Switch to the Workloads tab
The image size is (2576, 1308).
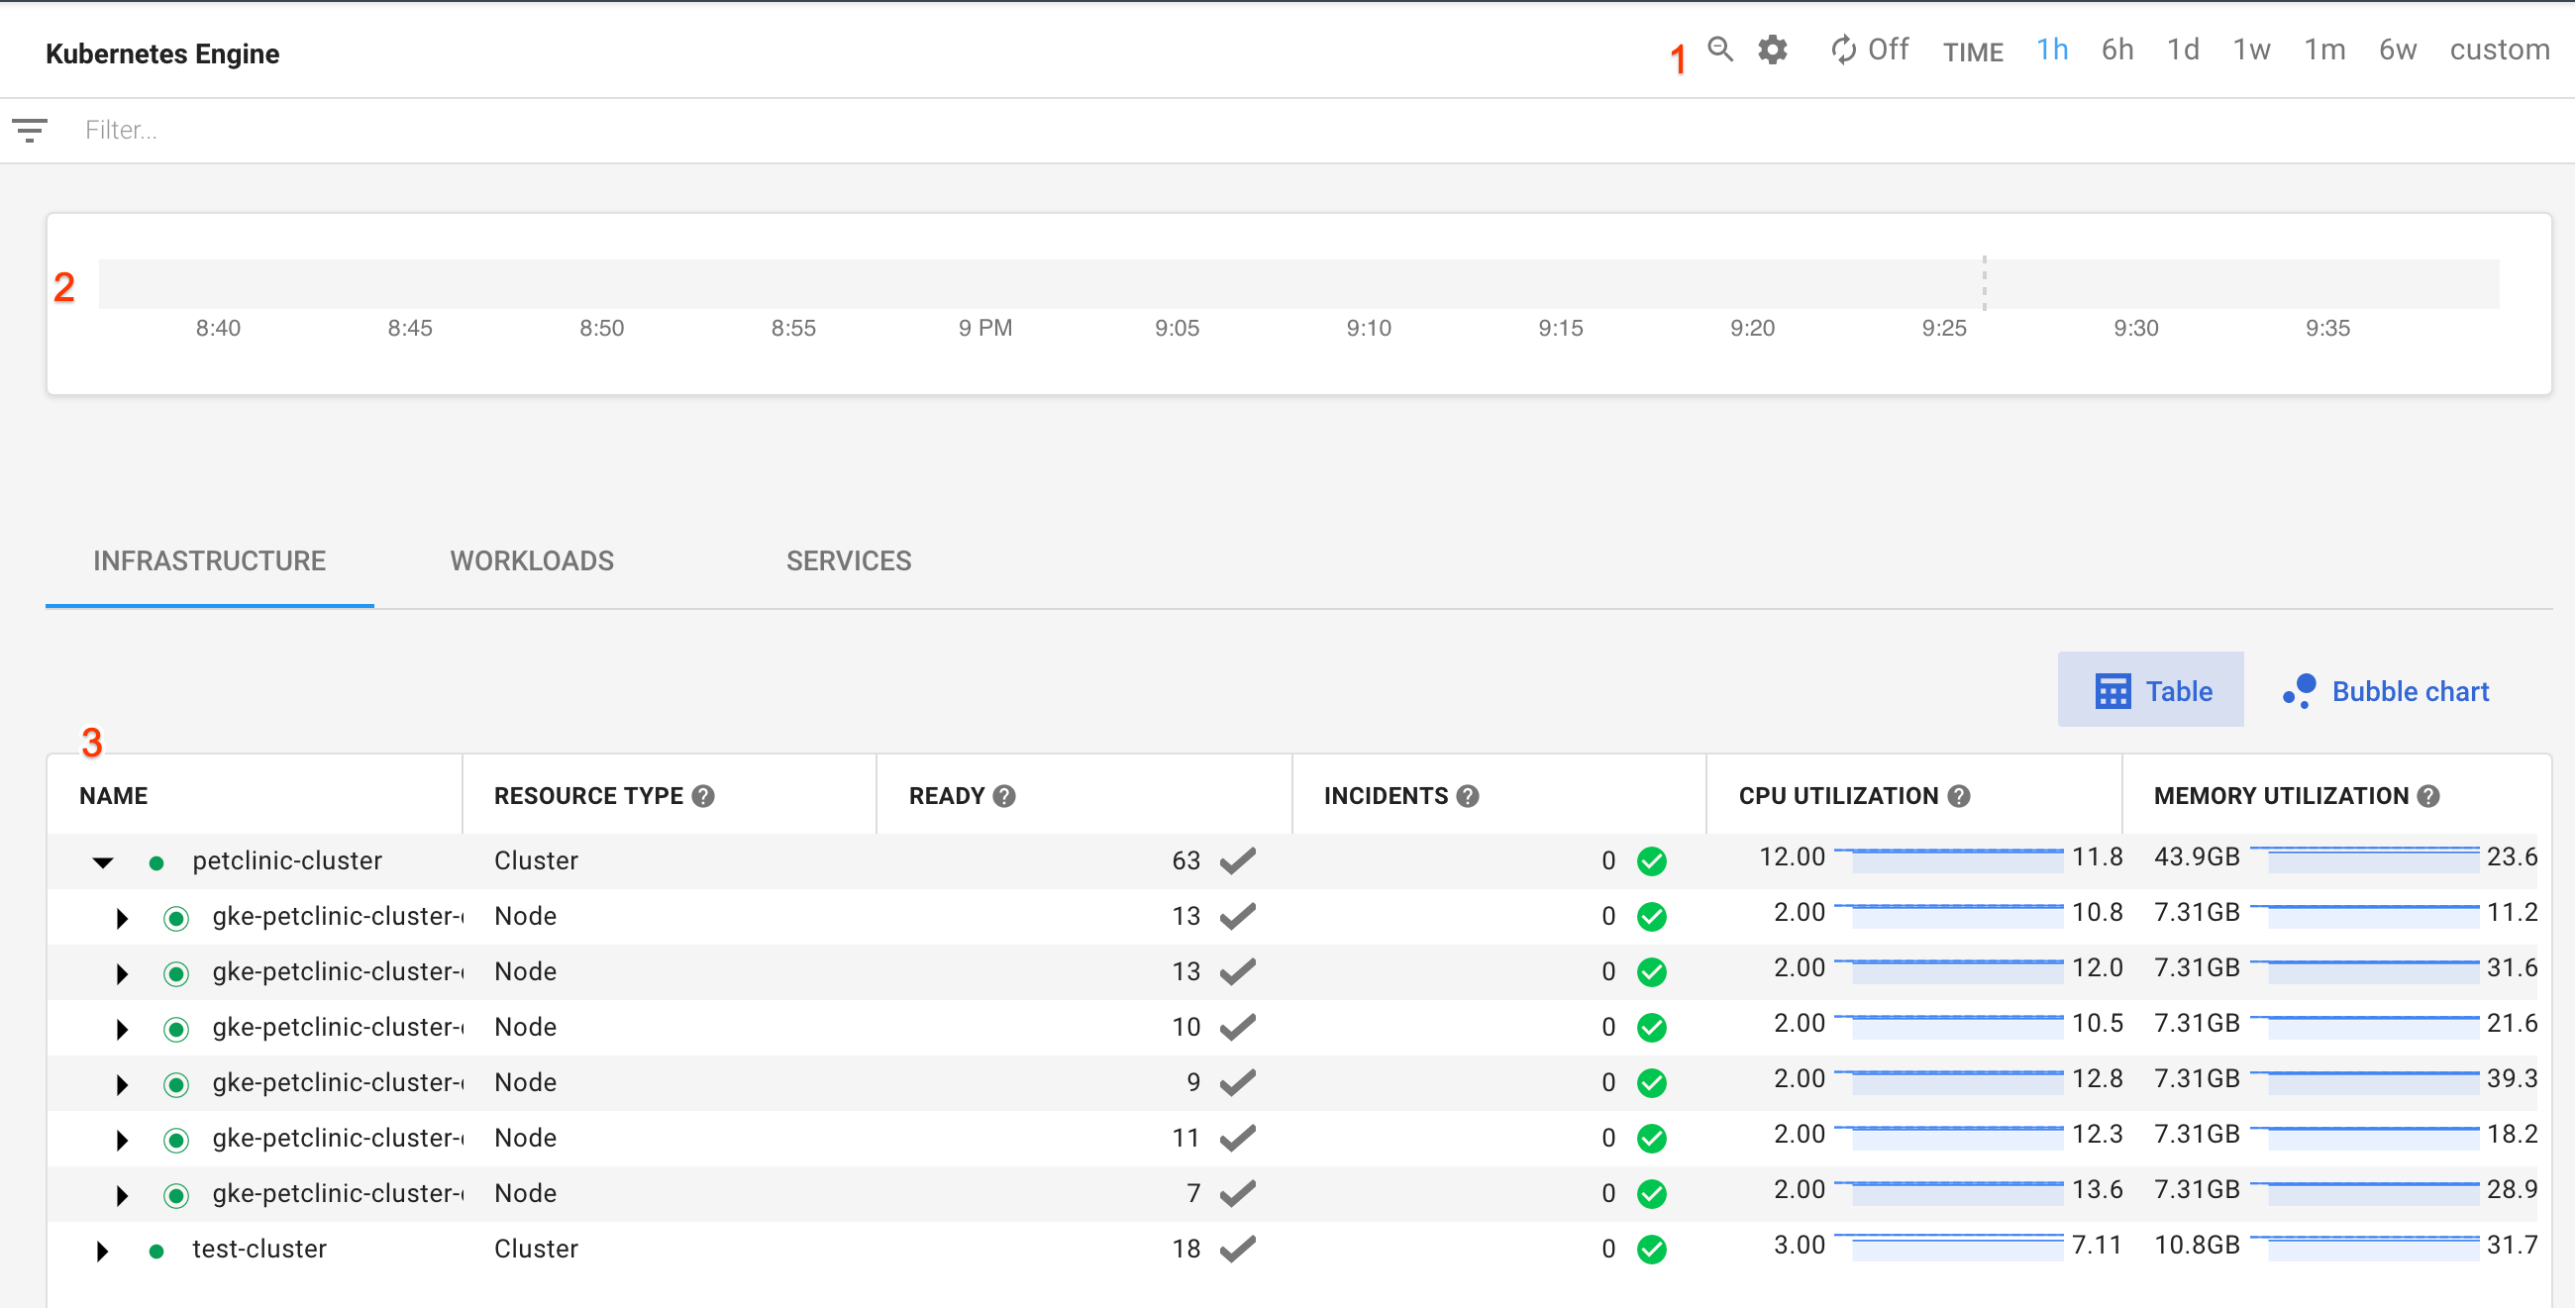tap(531, 561)
